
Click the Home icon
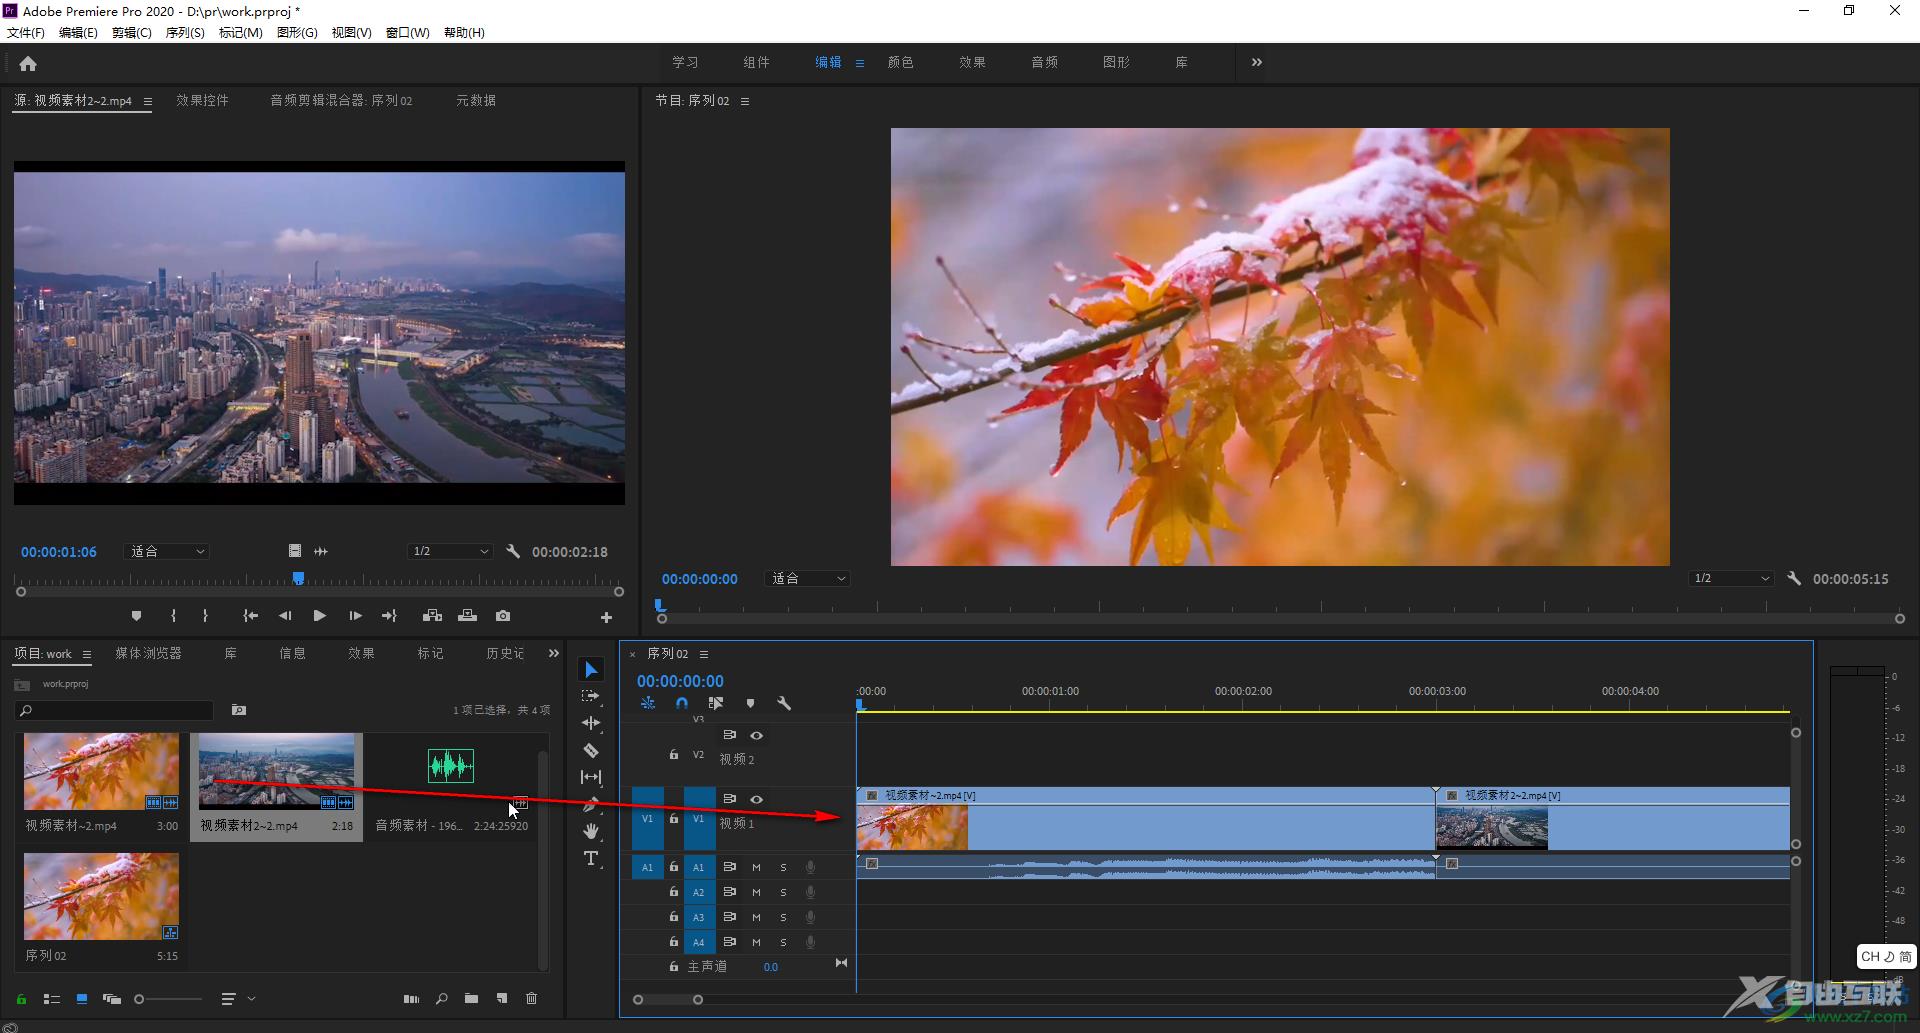point(28,63)
